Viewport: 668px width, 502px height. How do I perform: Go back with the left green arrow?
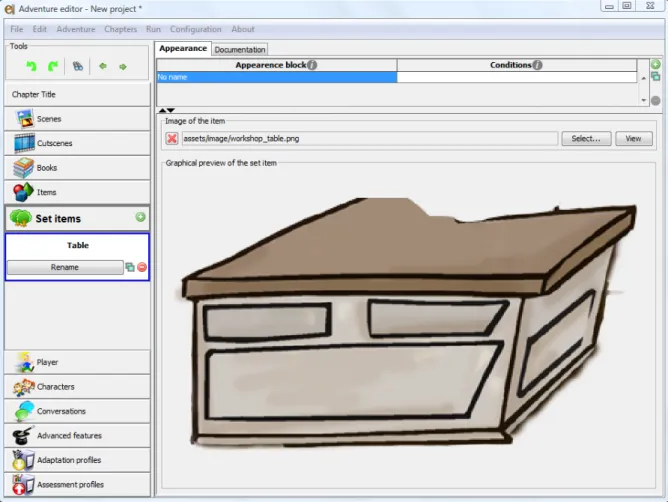point(103,66)
